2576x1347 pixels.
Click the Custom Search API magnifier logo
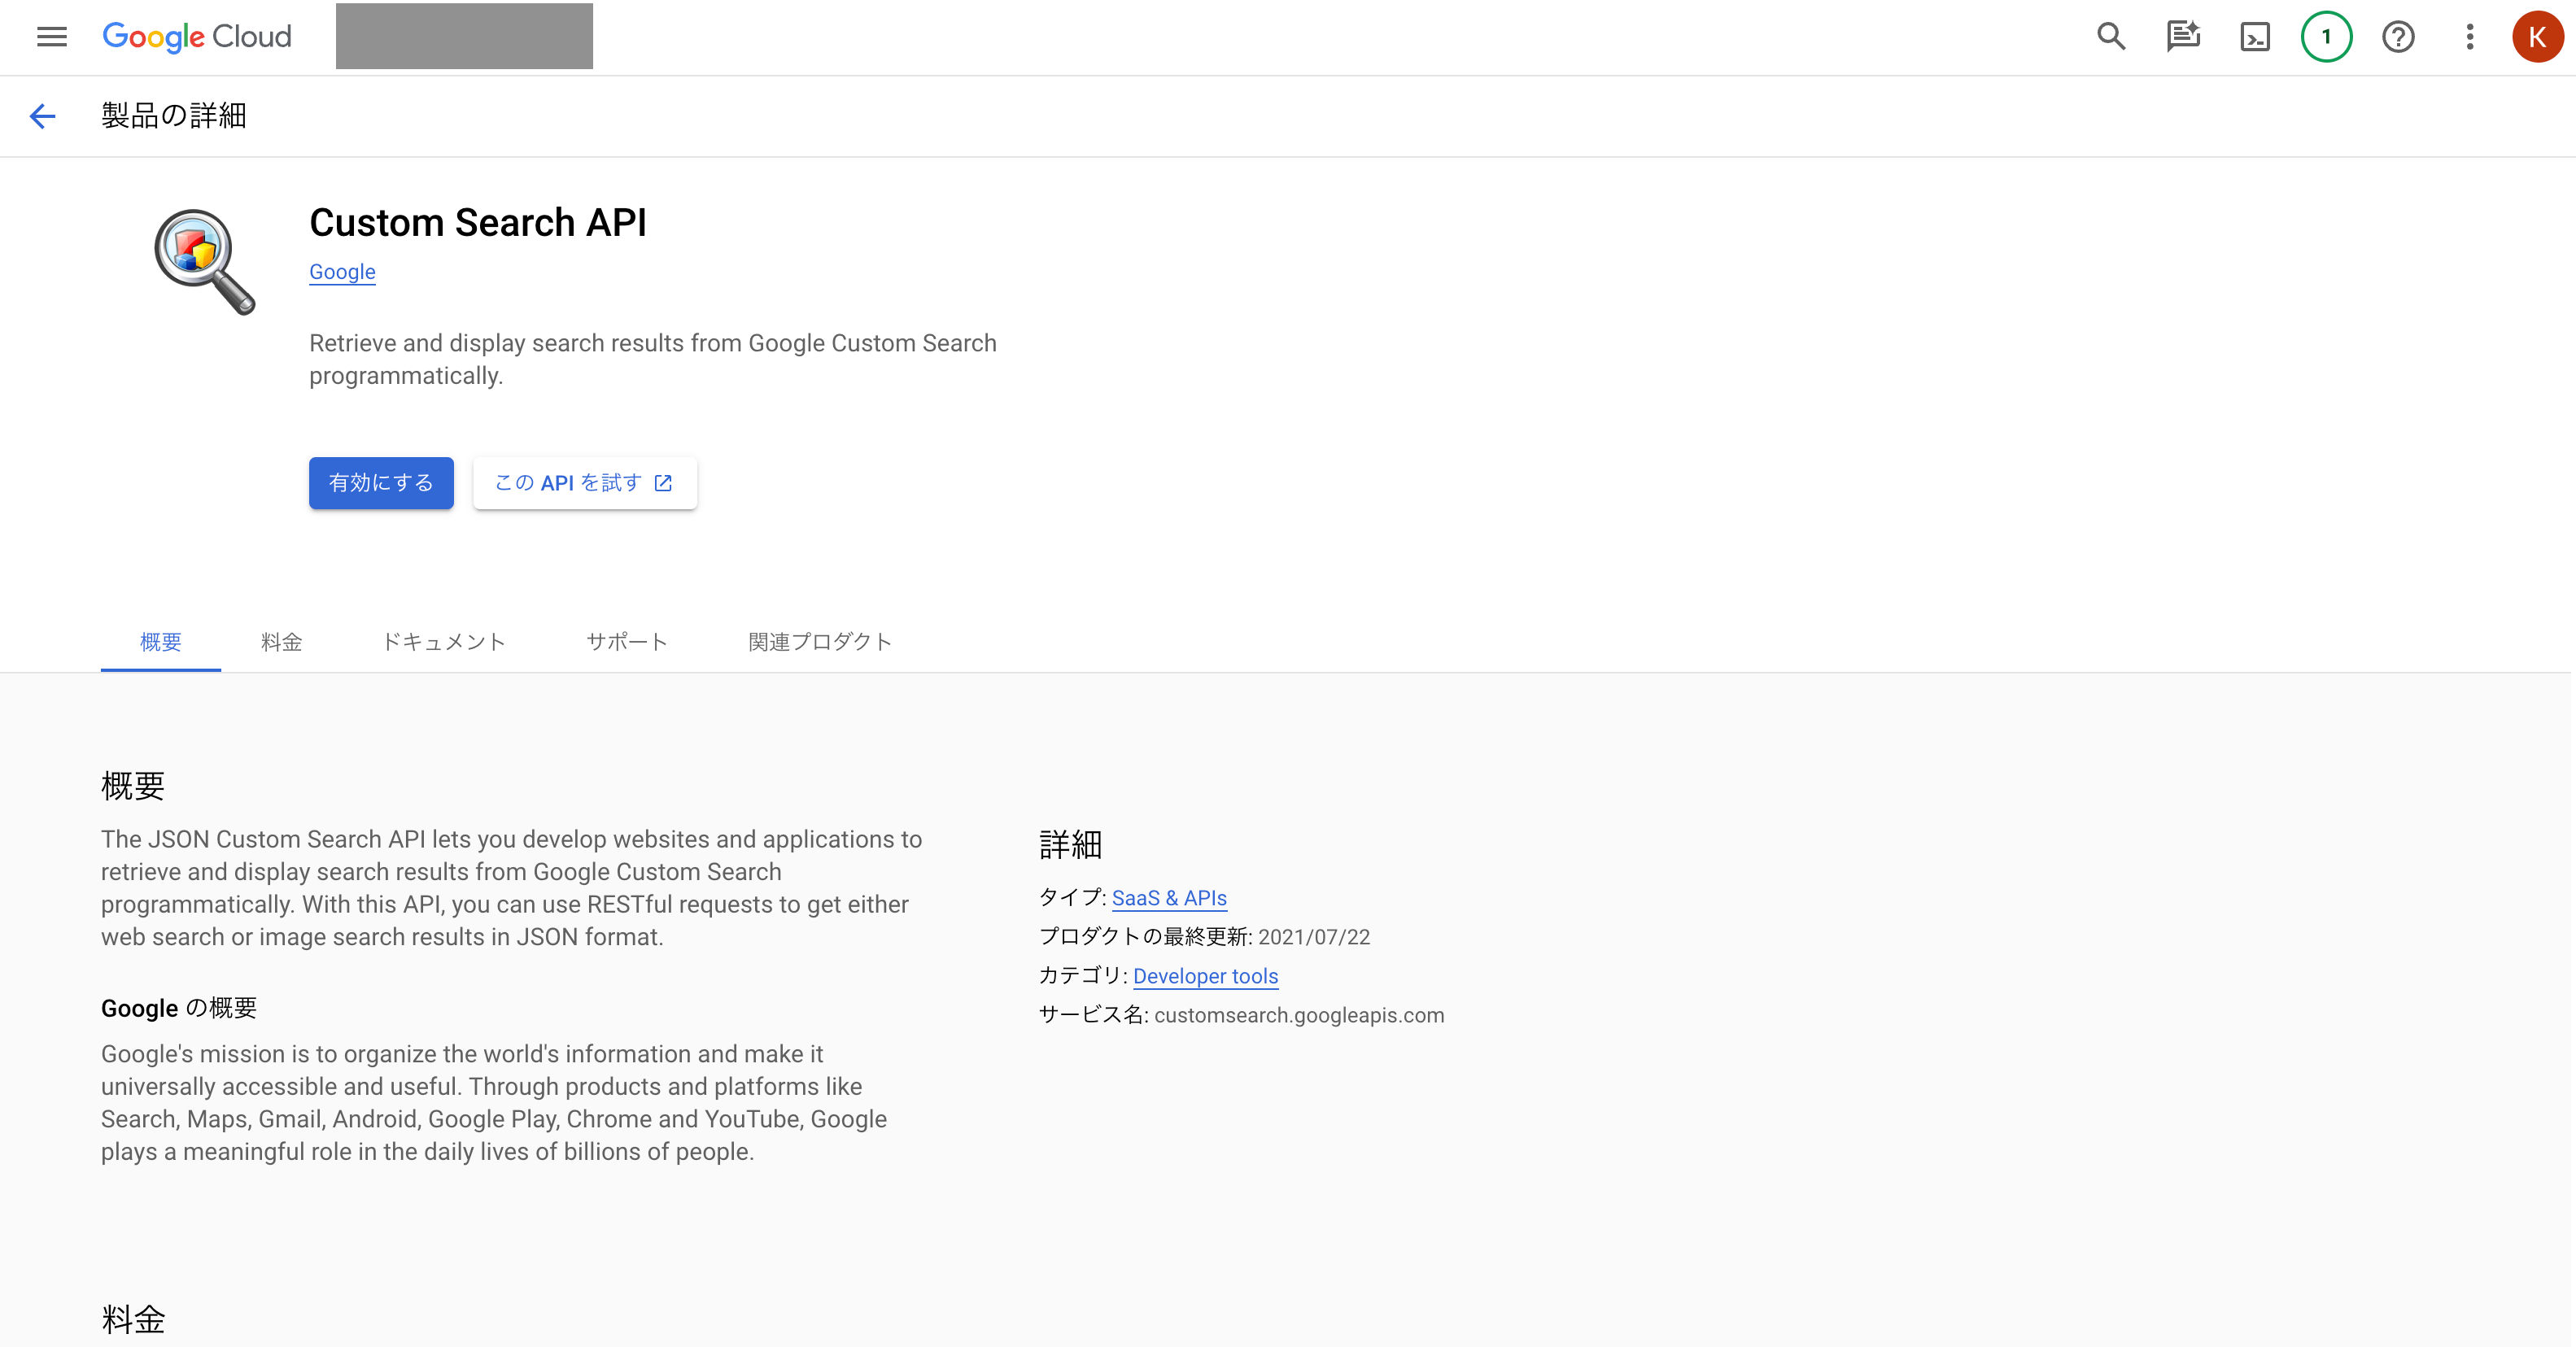pyautogui.click(x=204, y=261)
